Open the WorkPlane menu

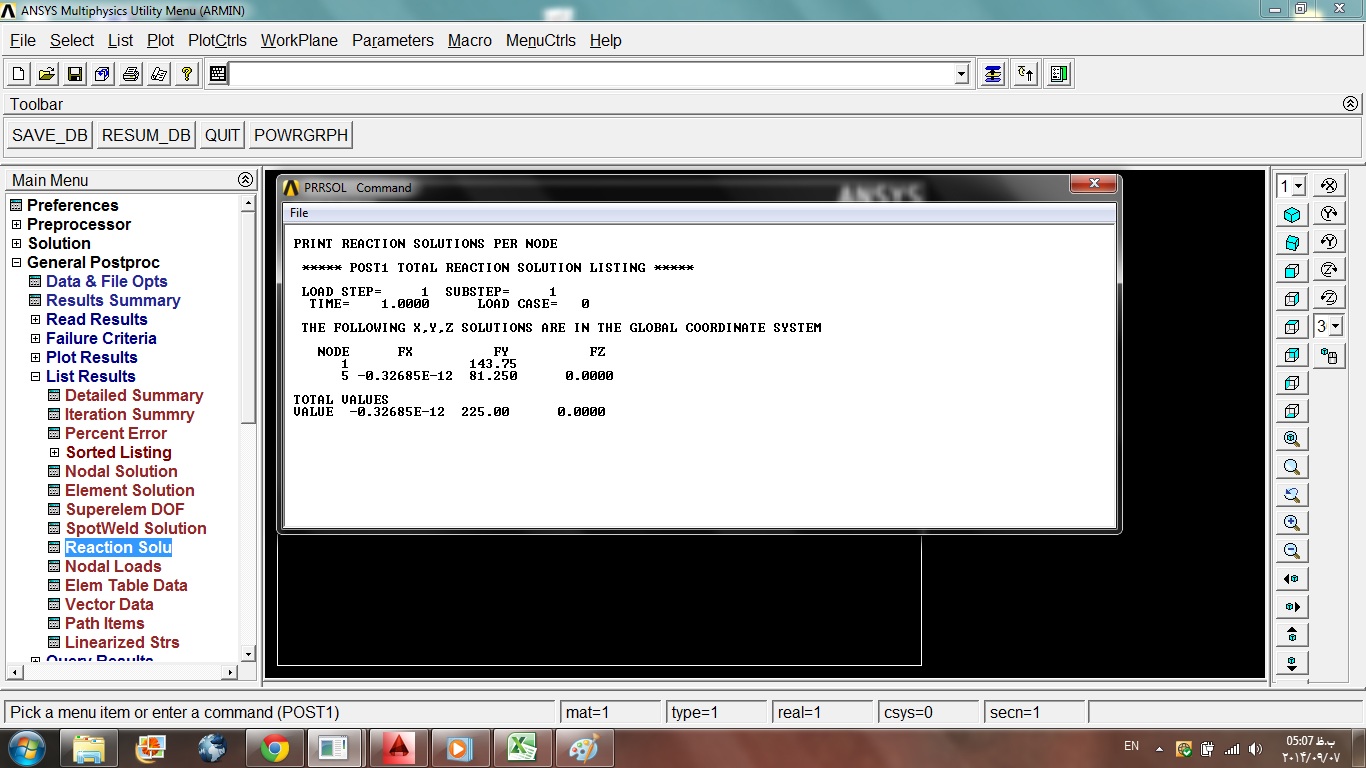[x=299, y=41]
